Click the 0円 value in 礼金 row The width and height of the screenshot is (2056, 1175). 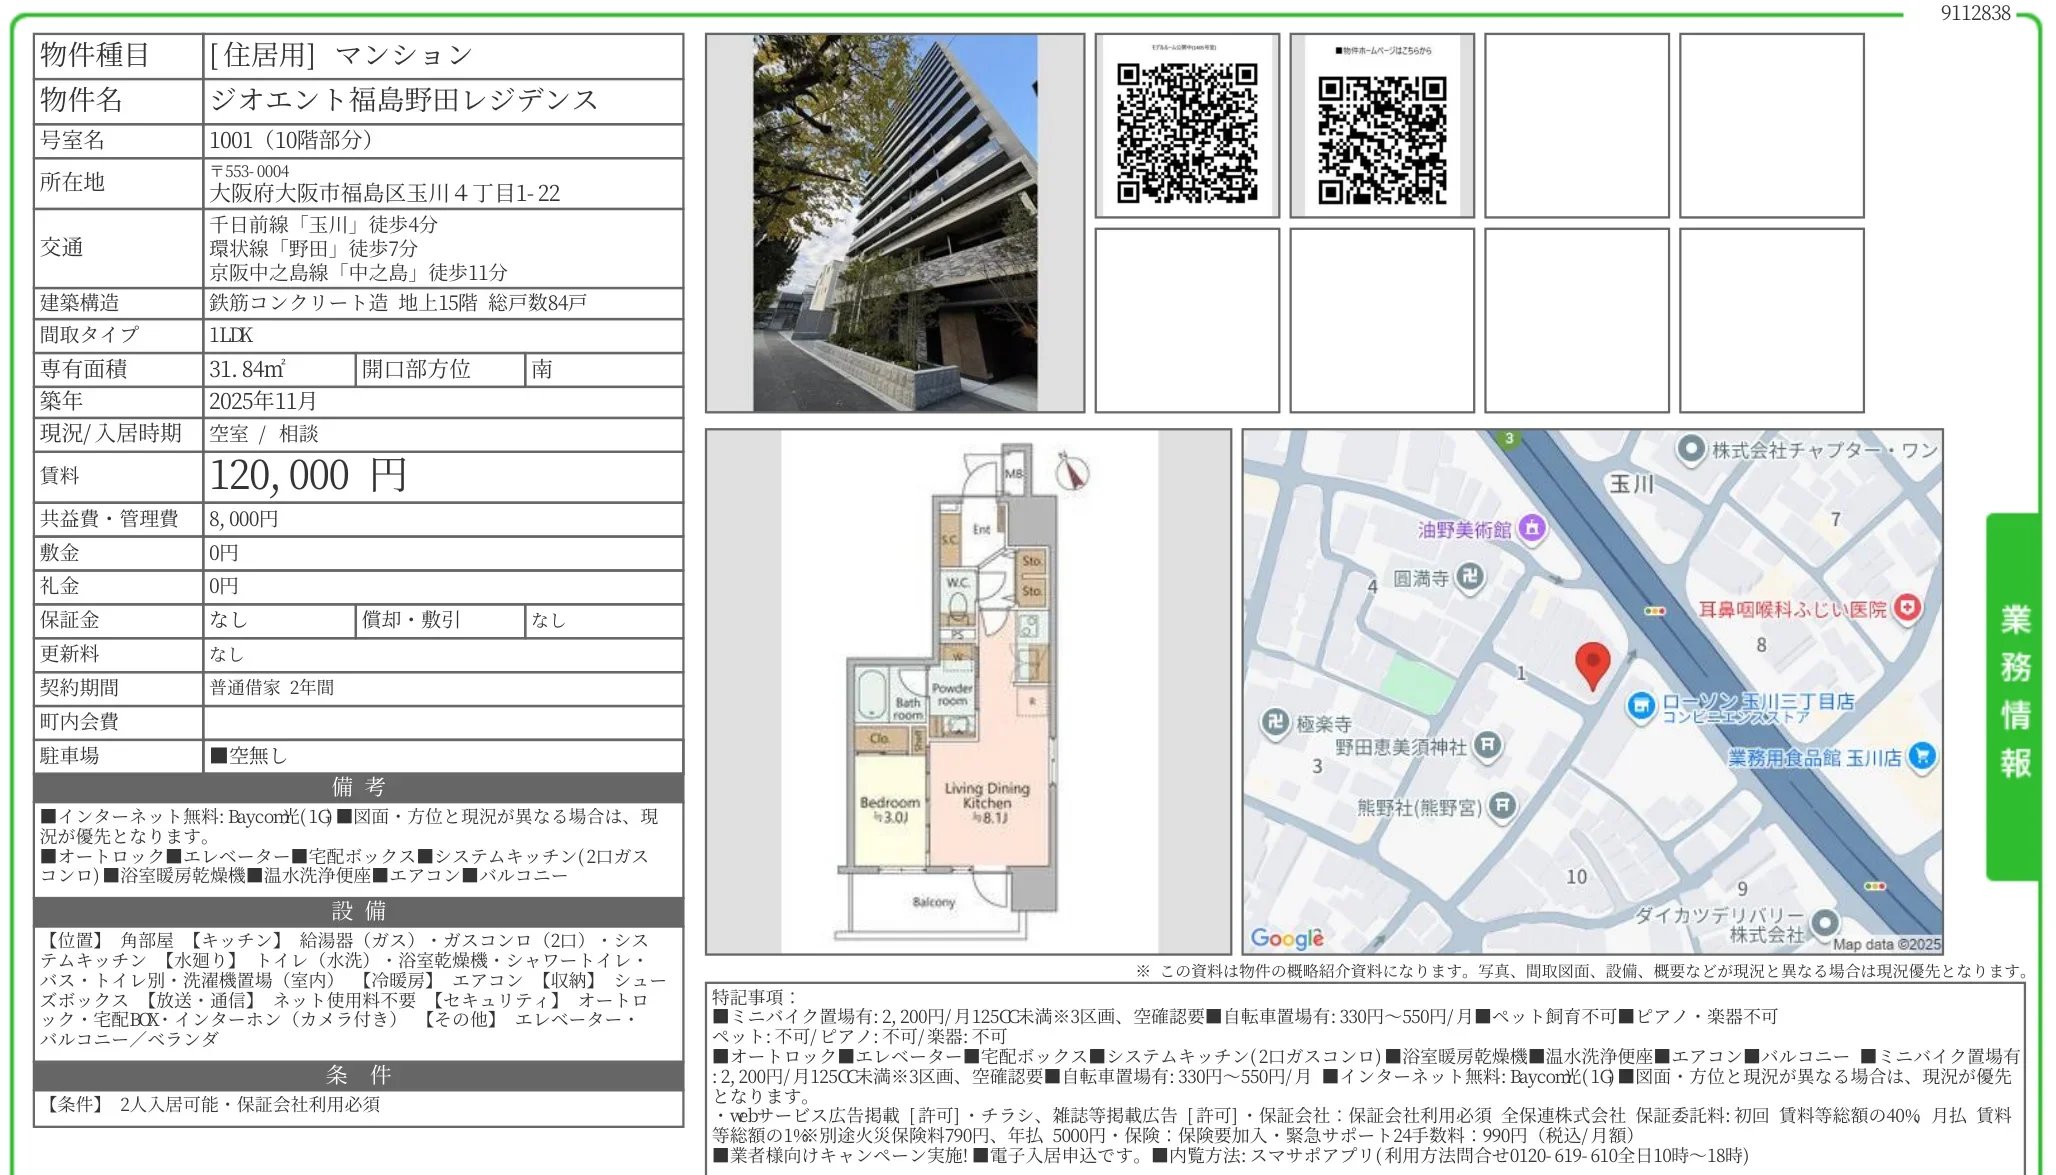[224, 586]
